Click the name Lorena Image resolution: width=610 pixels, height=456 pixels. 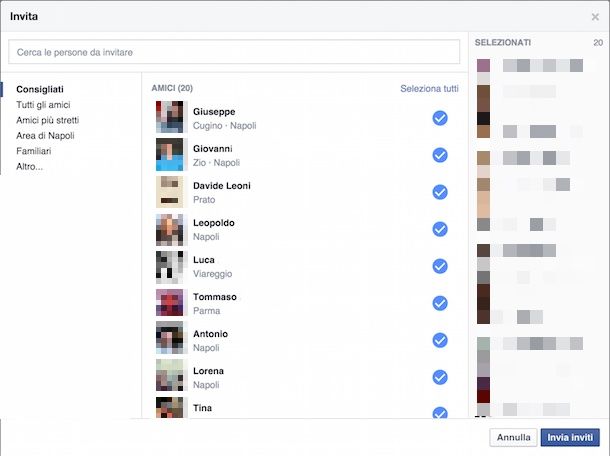coord(209,371)
